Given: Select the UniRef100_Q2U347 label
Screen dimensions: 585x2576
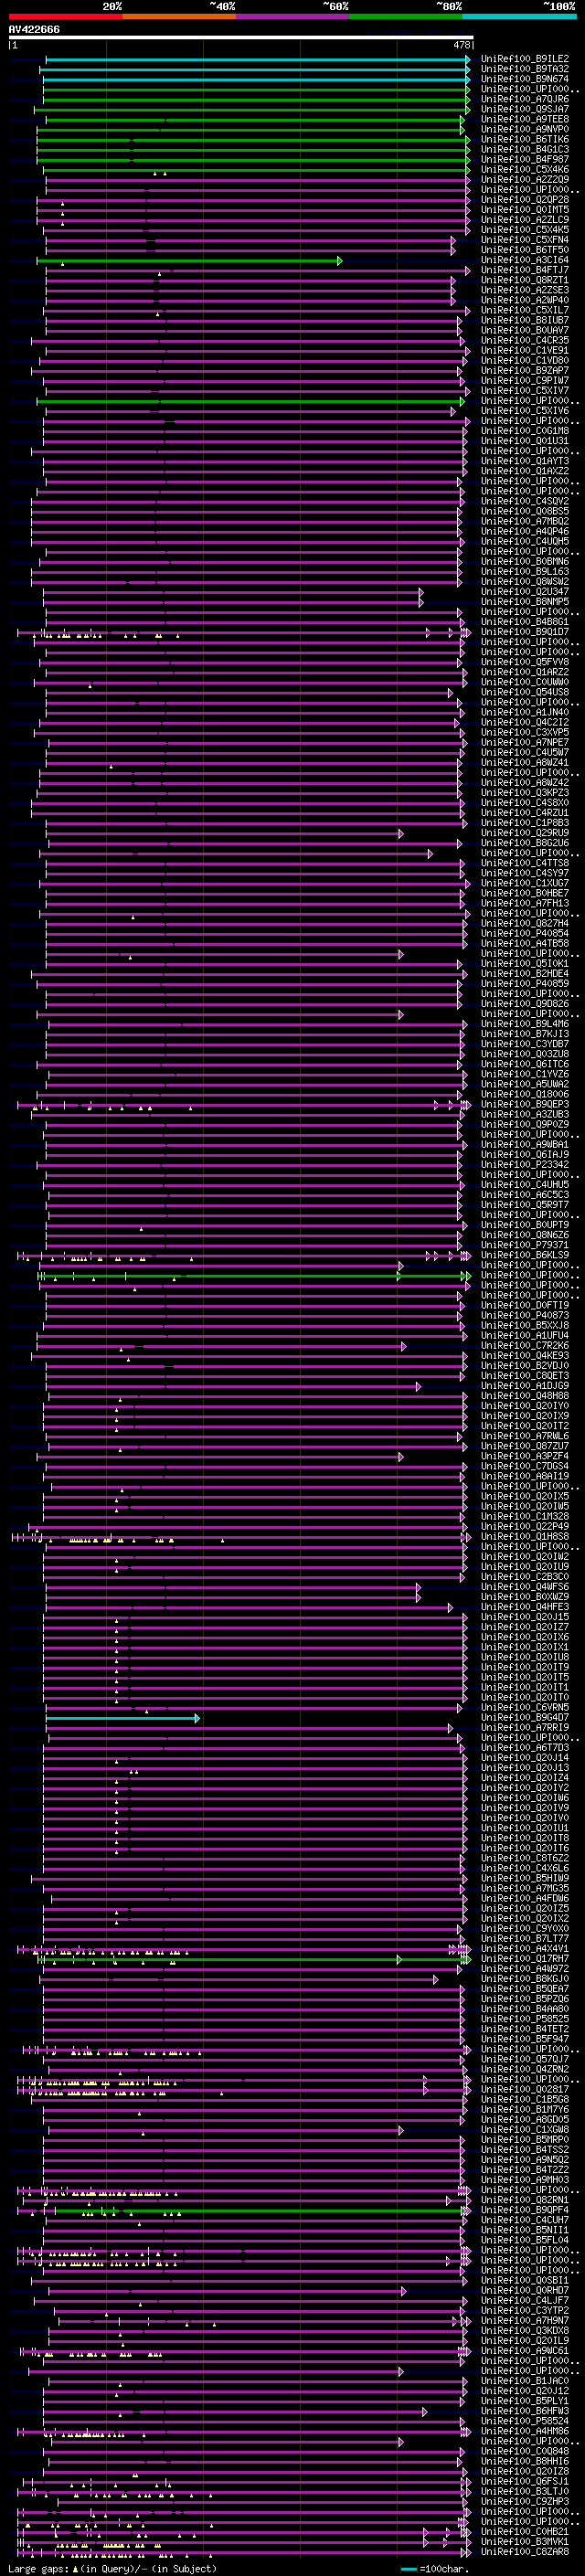Looking at the screenshot, I should (x=525, y=591).
